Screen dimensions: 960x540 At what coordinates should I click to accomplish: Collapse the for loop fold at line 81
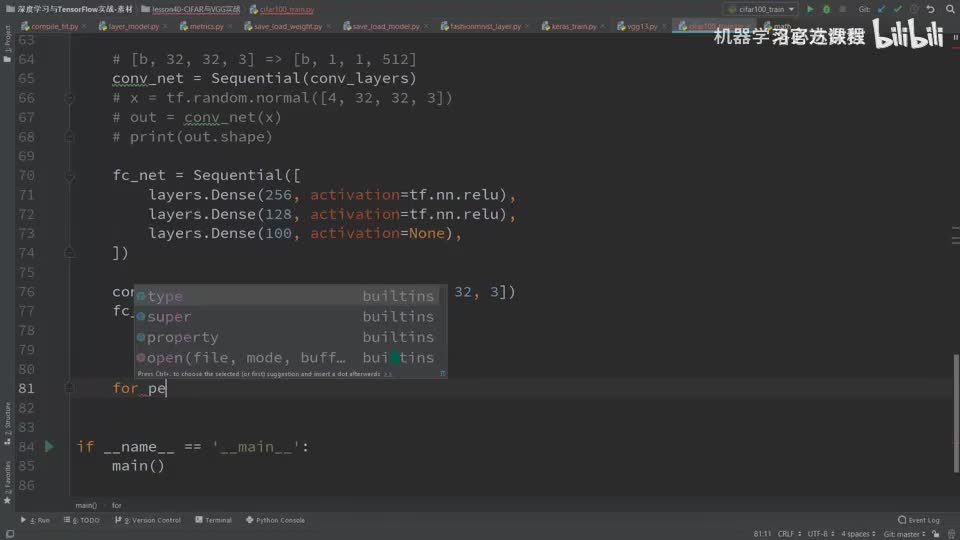click(x=70, y=388)
